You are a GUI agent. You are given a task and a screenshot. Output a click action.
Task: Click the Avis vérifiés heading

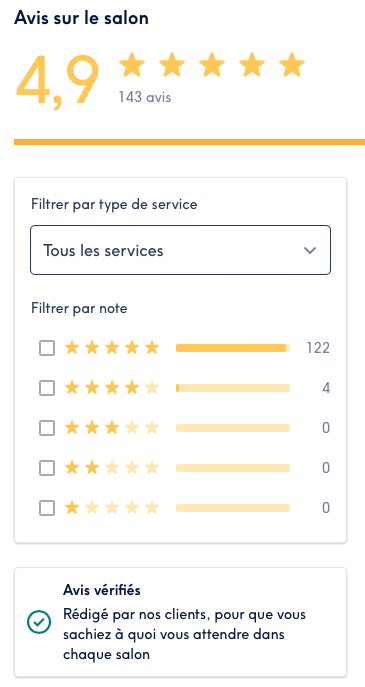102,590
